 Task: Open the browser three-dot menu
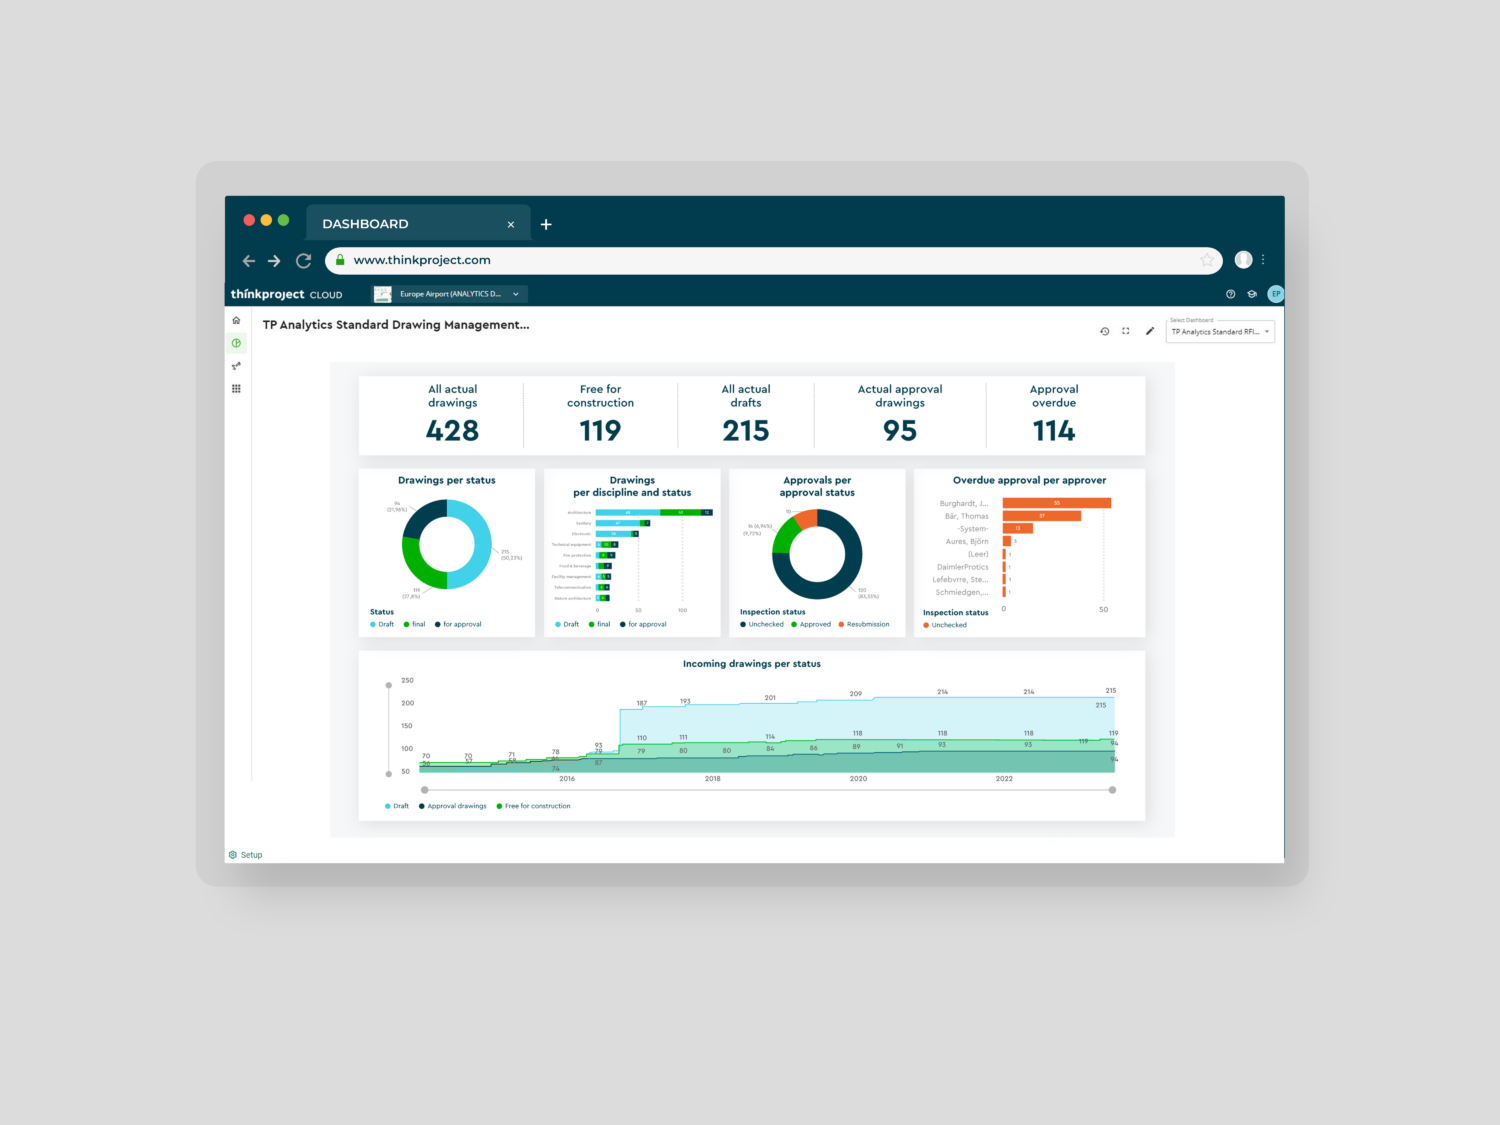click(x=1263, y=260)
